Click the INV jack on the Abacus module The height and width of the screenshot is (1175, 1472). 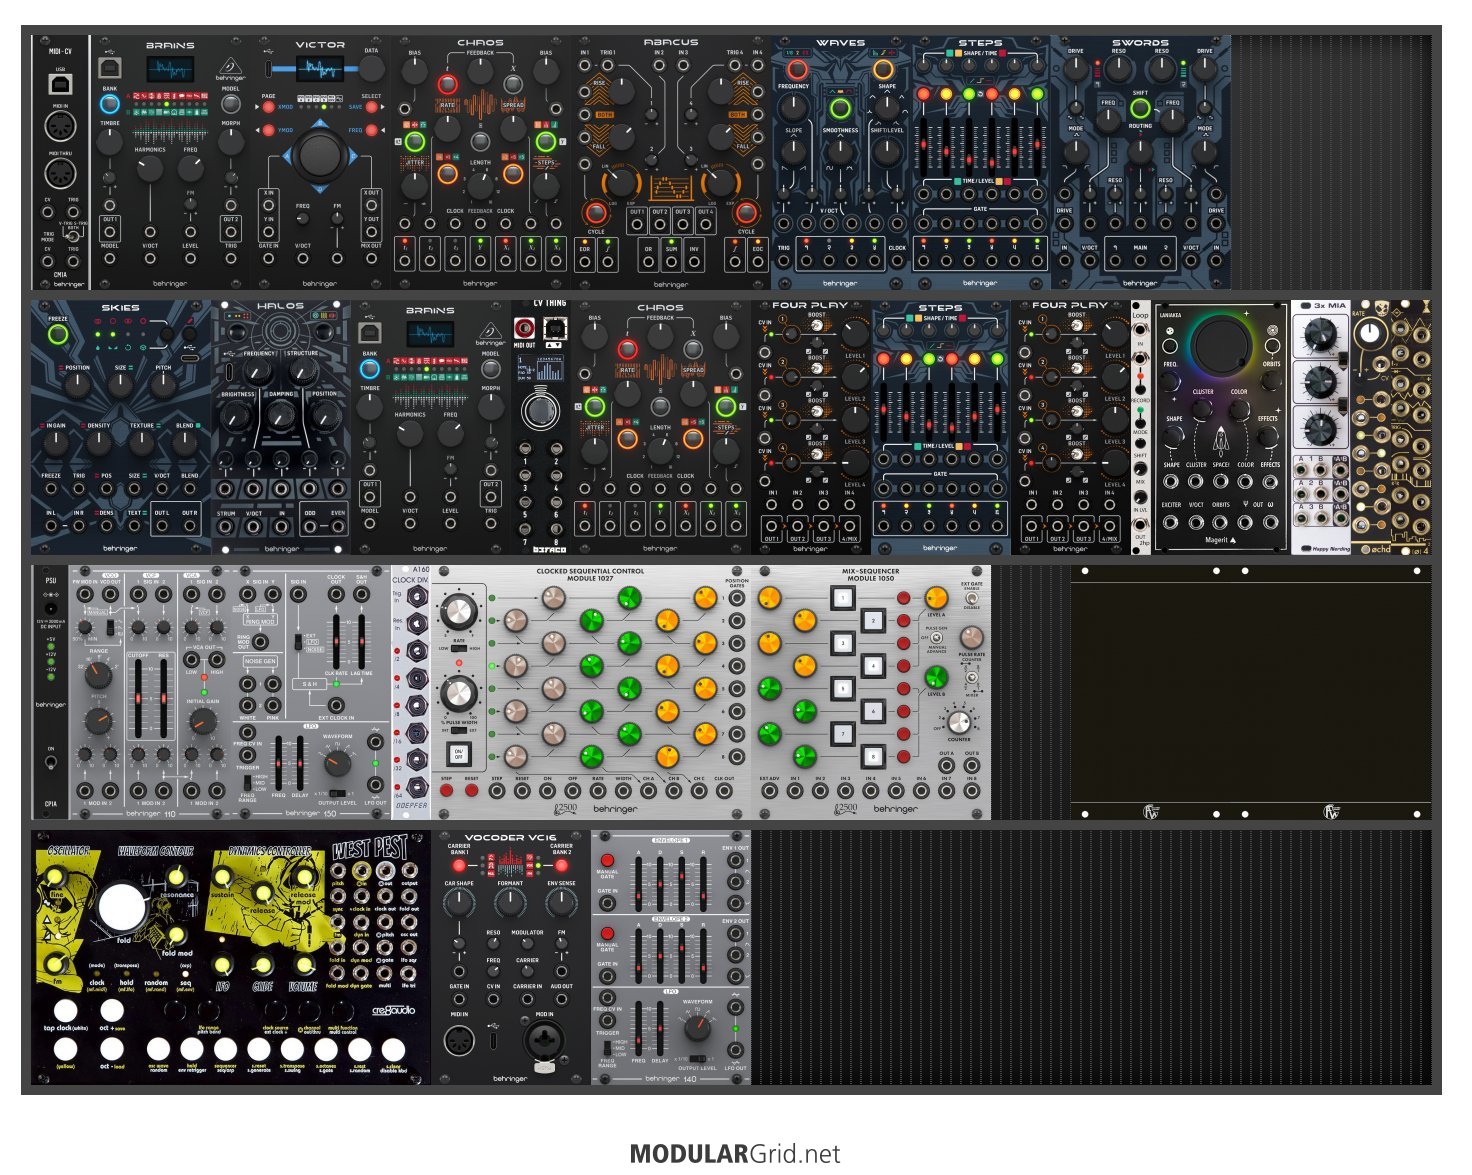tap(694, 262)
